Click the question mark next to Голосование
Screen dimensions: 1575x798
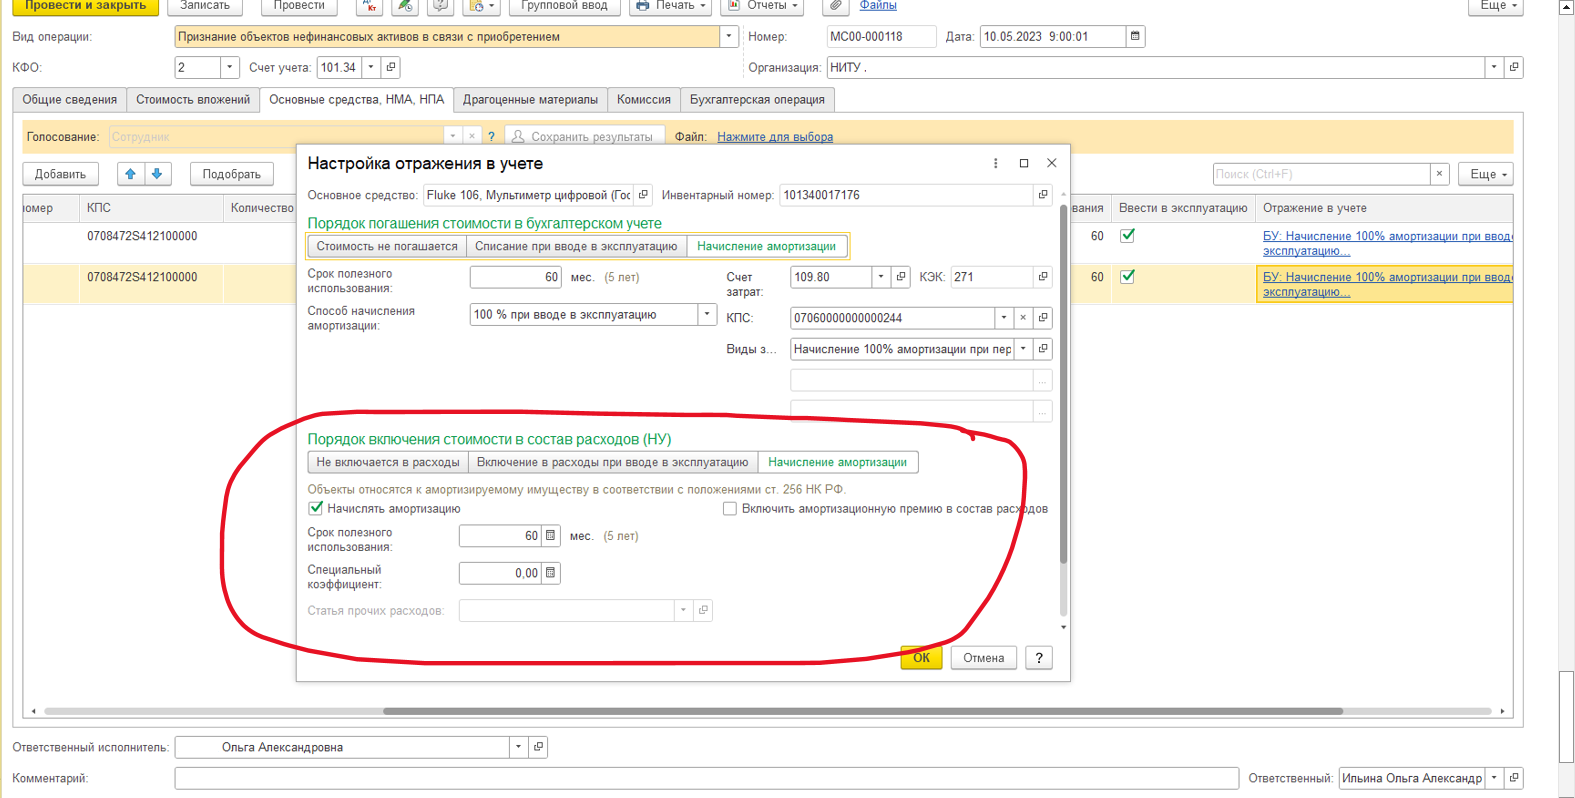pos(491,137)
